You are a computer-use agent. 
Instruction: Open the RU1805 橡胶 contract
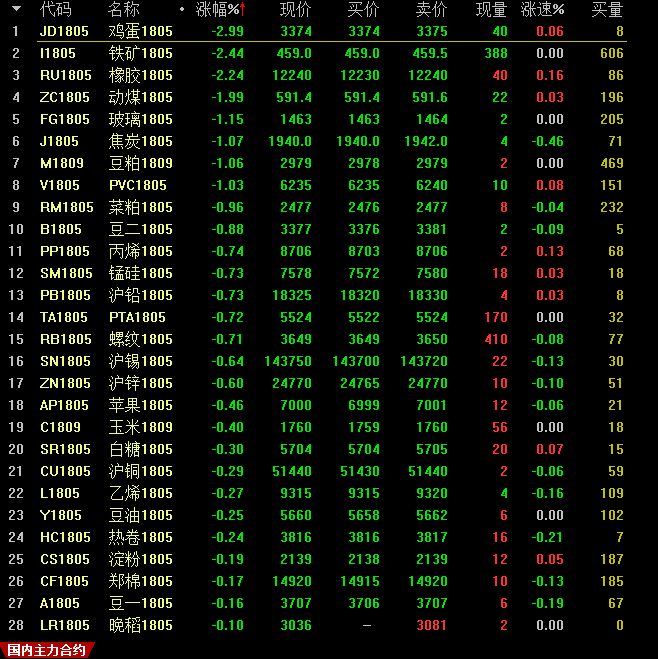[x=65, y=75]
